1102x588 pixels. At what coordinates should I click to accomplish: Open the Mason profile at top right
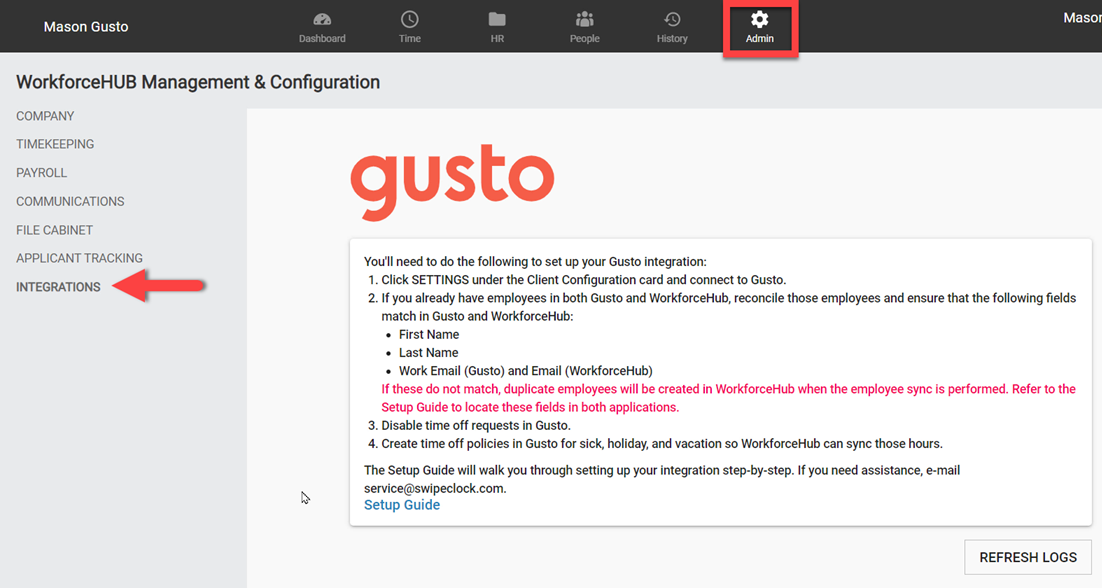(x=1083, y=16)
